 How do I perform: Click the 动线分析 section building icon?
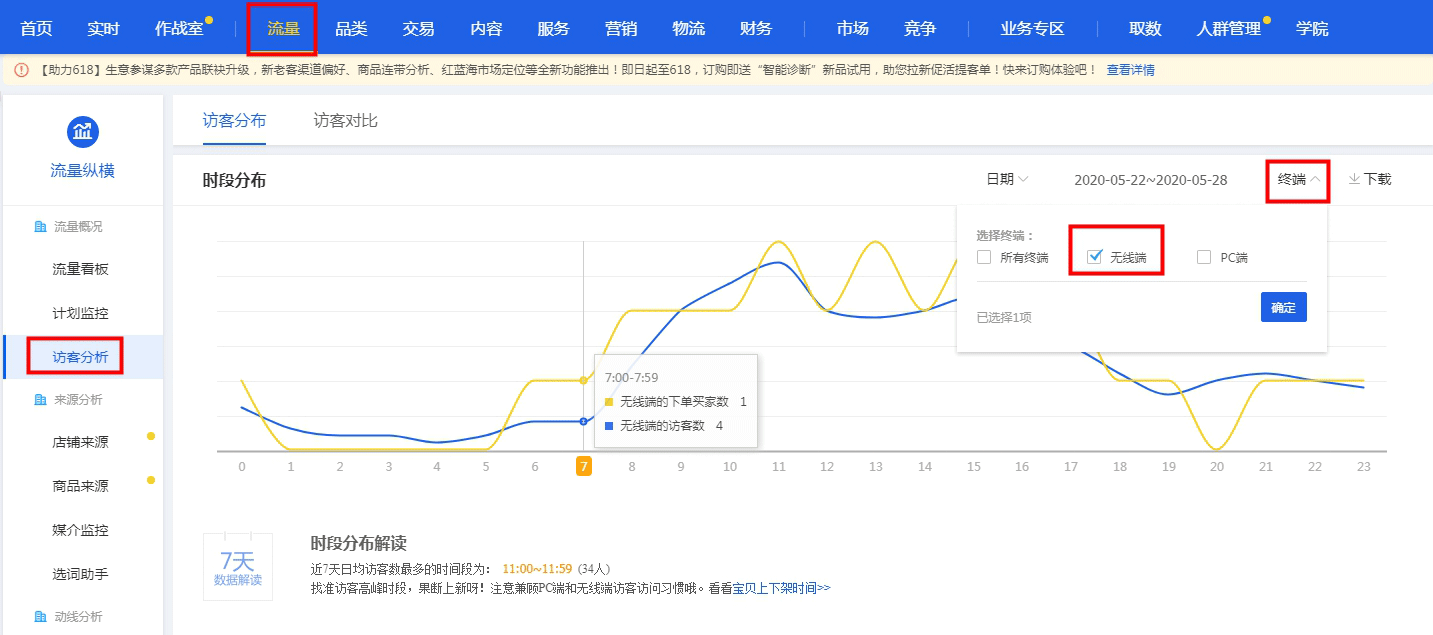(40, 617)
